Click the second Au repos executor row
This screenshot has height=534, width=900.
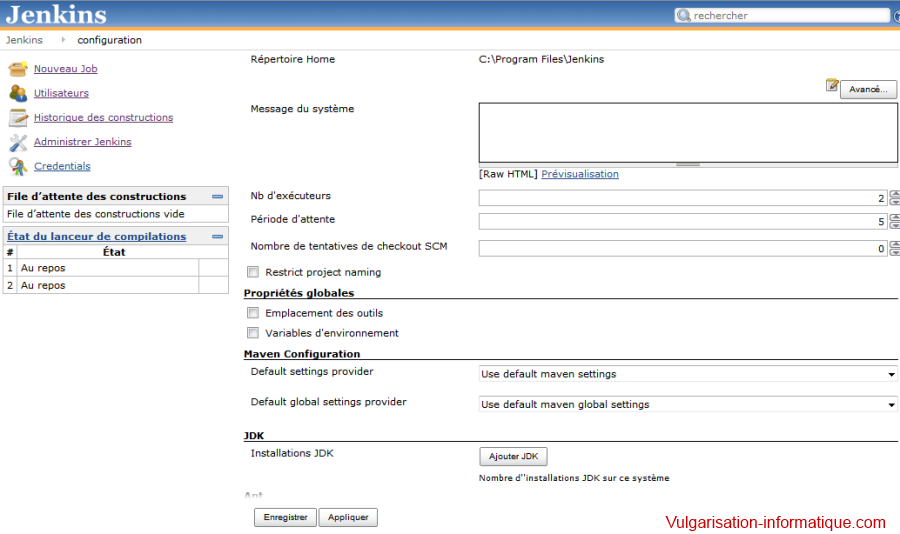point(115,285)
